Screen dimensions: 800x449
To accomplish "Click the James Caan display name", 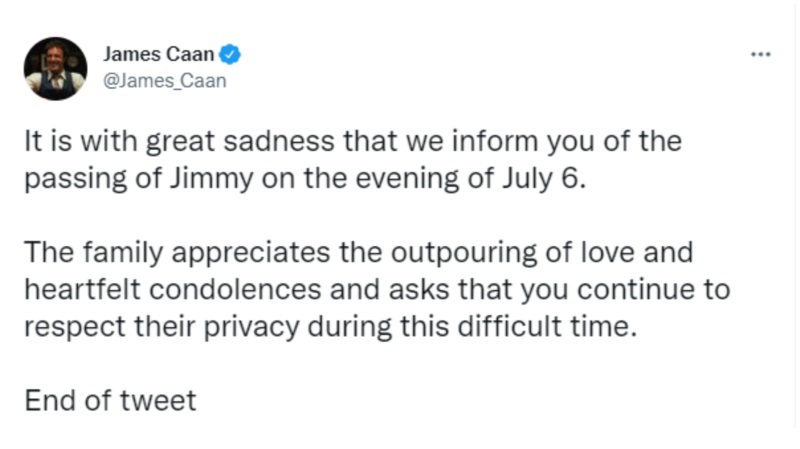I will pyautogui.click(x=159, y=55).
